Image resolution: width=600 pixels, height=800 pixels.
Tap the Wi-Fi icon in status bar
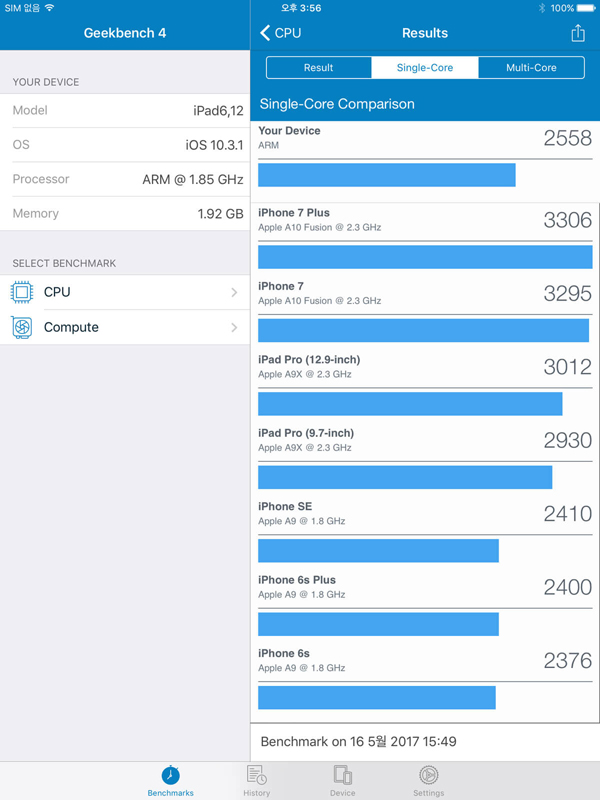coord(49,8)
